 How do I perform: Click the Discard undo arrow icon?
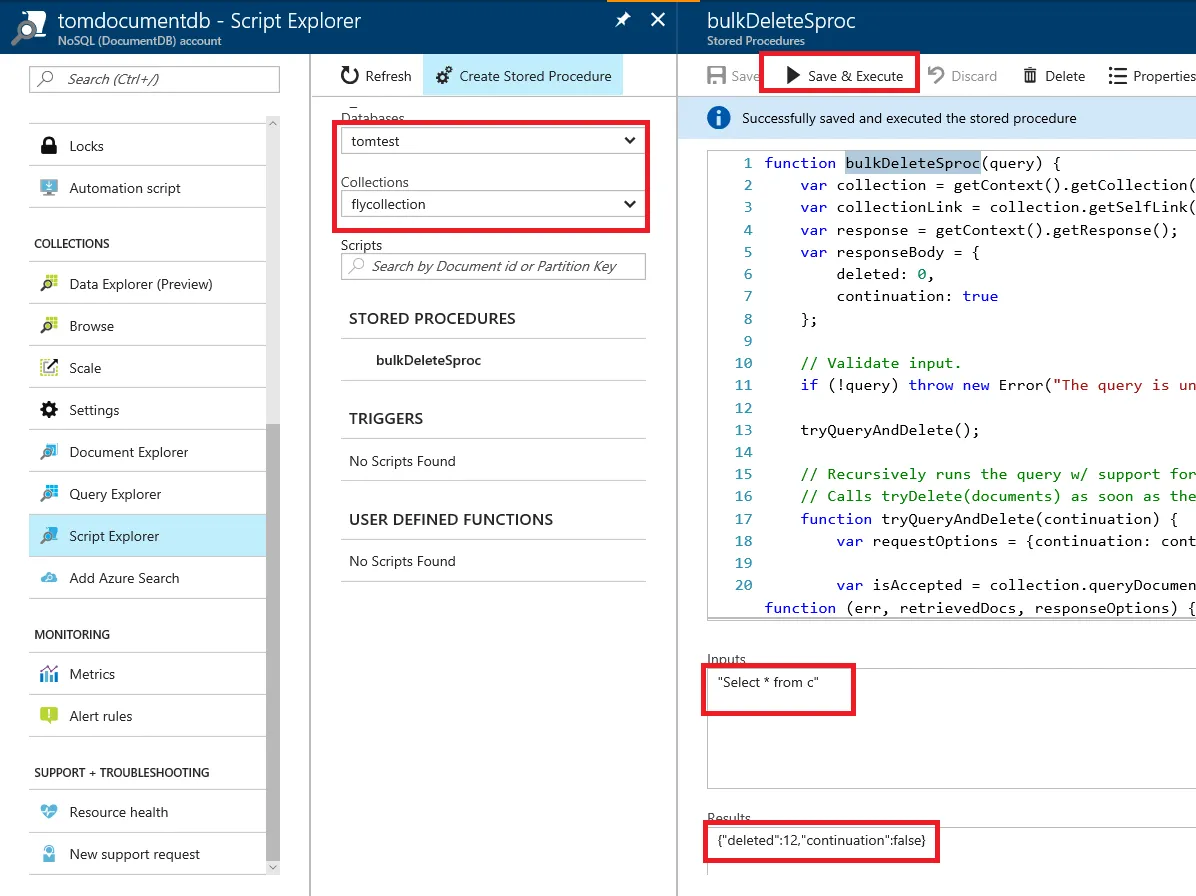tap(936, 75)
